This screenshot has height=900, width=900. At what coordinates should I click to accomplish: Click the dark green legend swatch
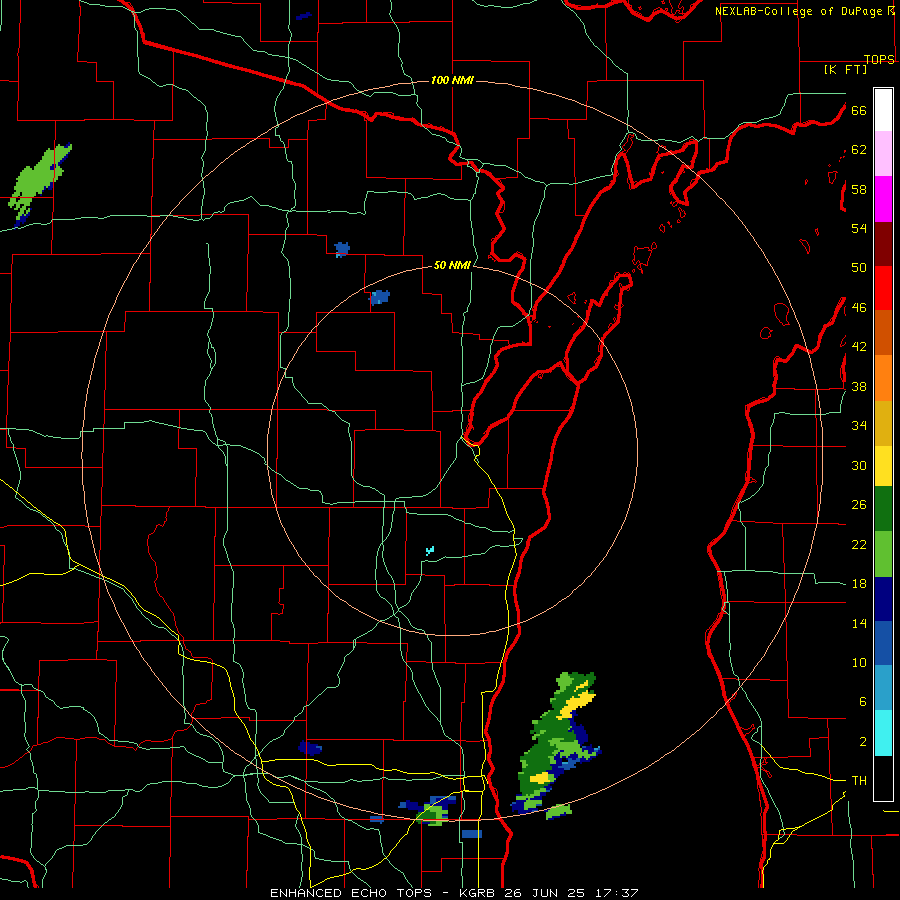click(883, 509)
